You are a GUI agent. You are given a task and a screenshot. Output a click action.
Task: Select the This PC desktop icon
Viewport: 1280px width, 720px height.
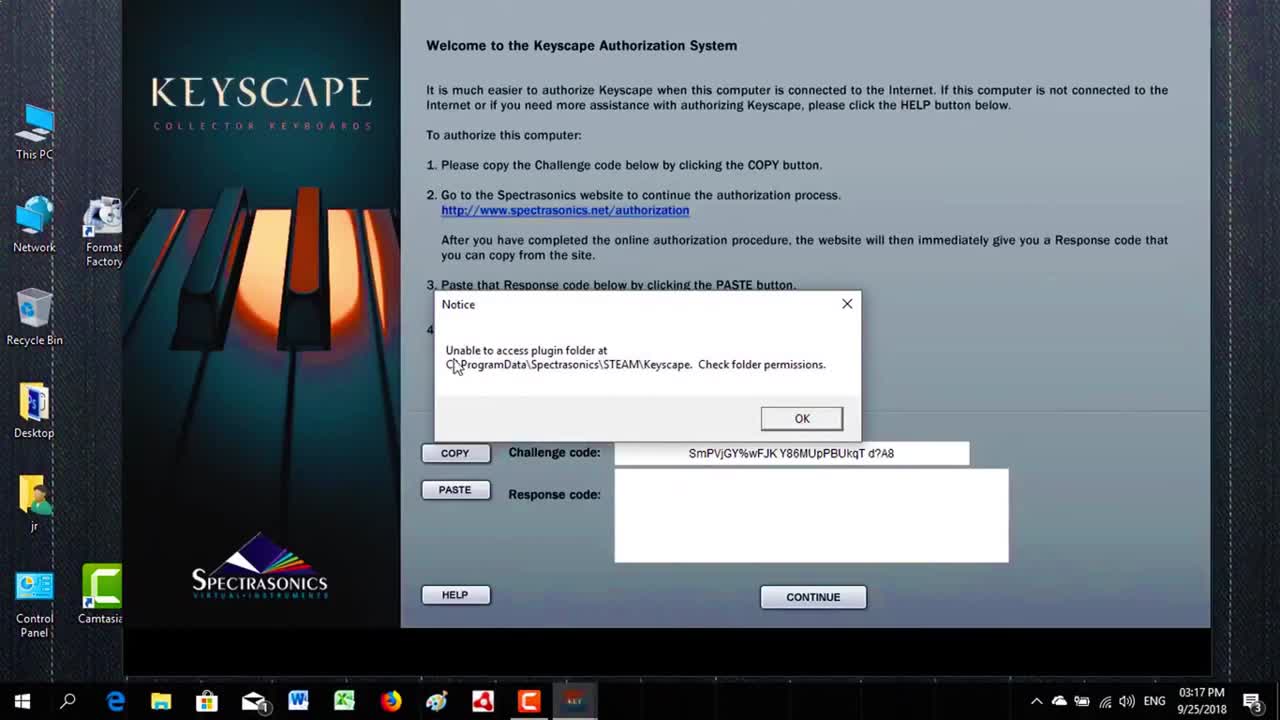pyautogui.click(x=34, y=132)
